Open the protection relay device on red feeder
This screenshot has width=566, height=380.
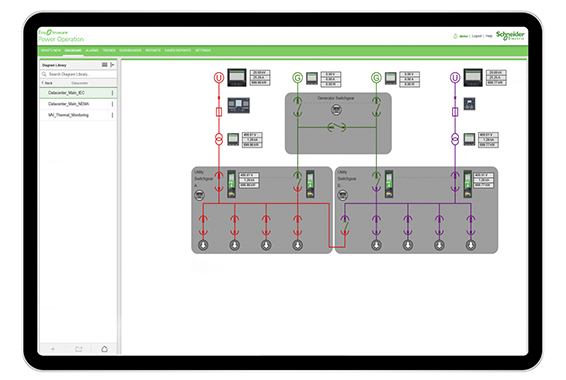coord(239,105)
